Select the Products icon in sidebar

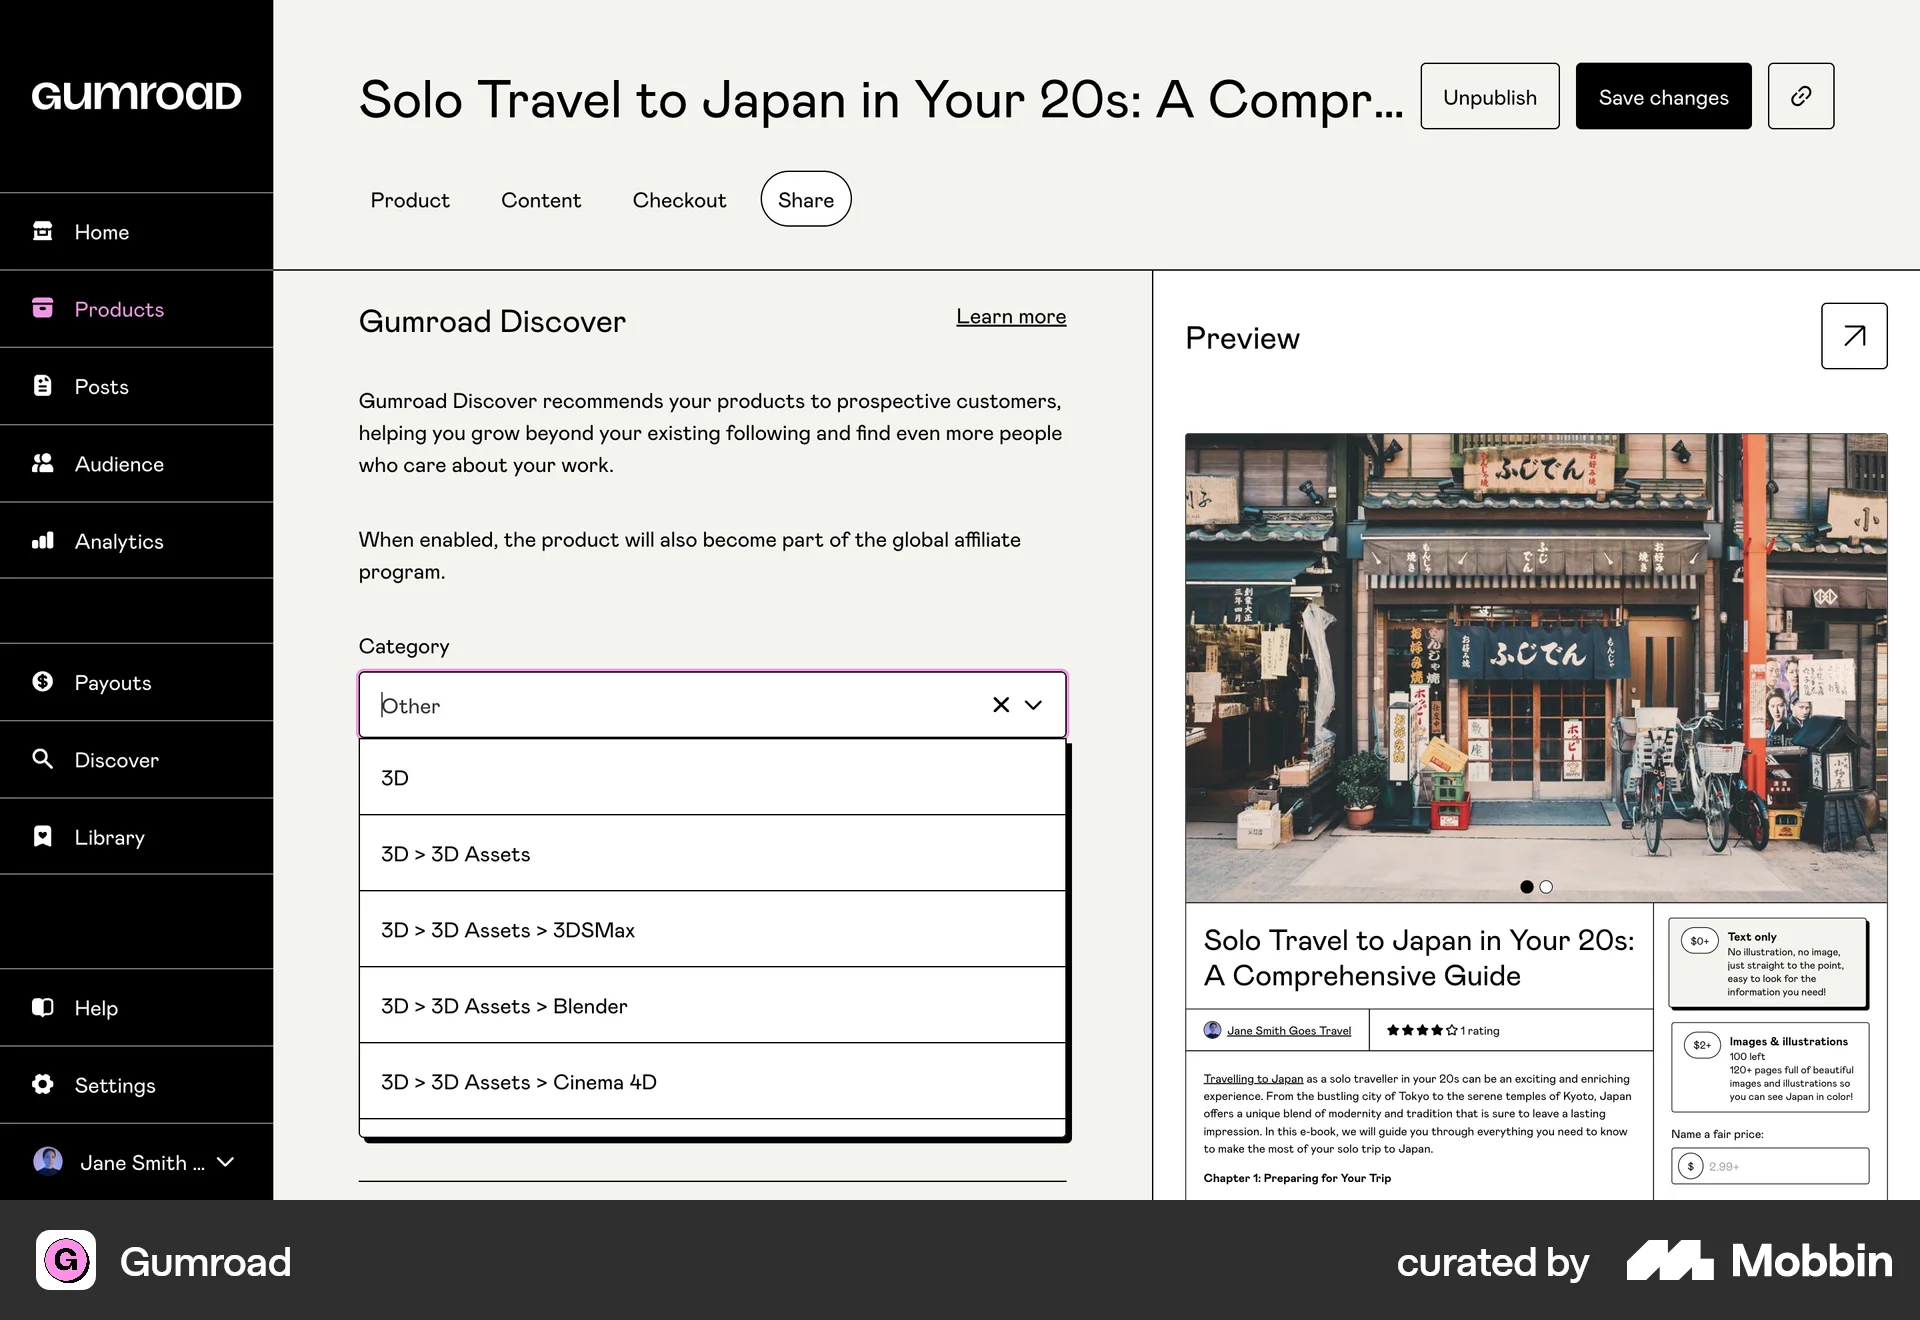click(44, 309)
